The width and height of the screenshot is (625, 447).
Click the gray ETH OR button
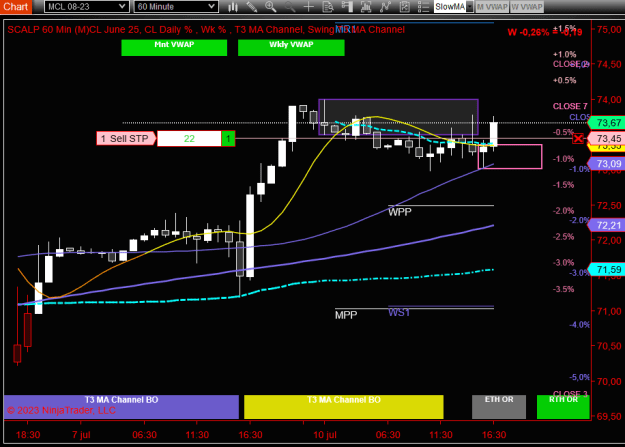pos(499,407)
